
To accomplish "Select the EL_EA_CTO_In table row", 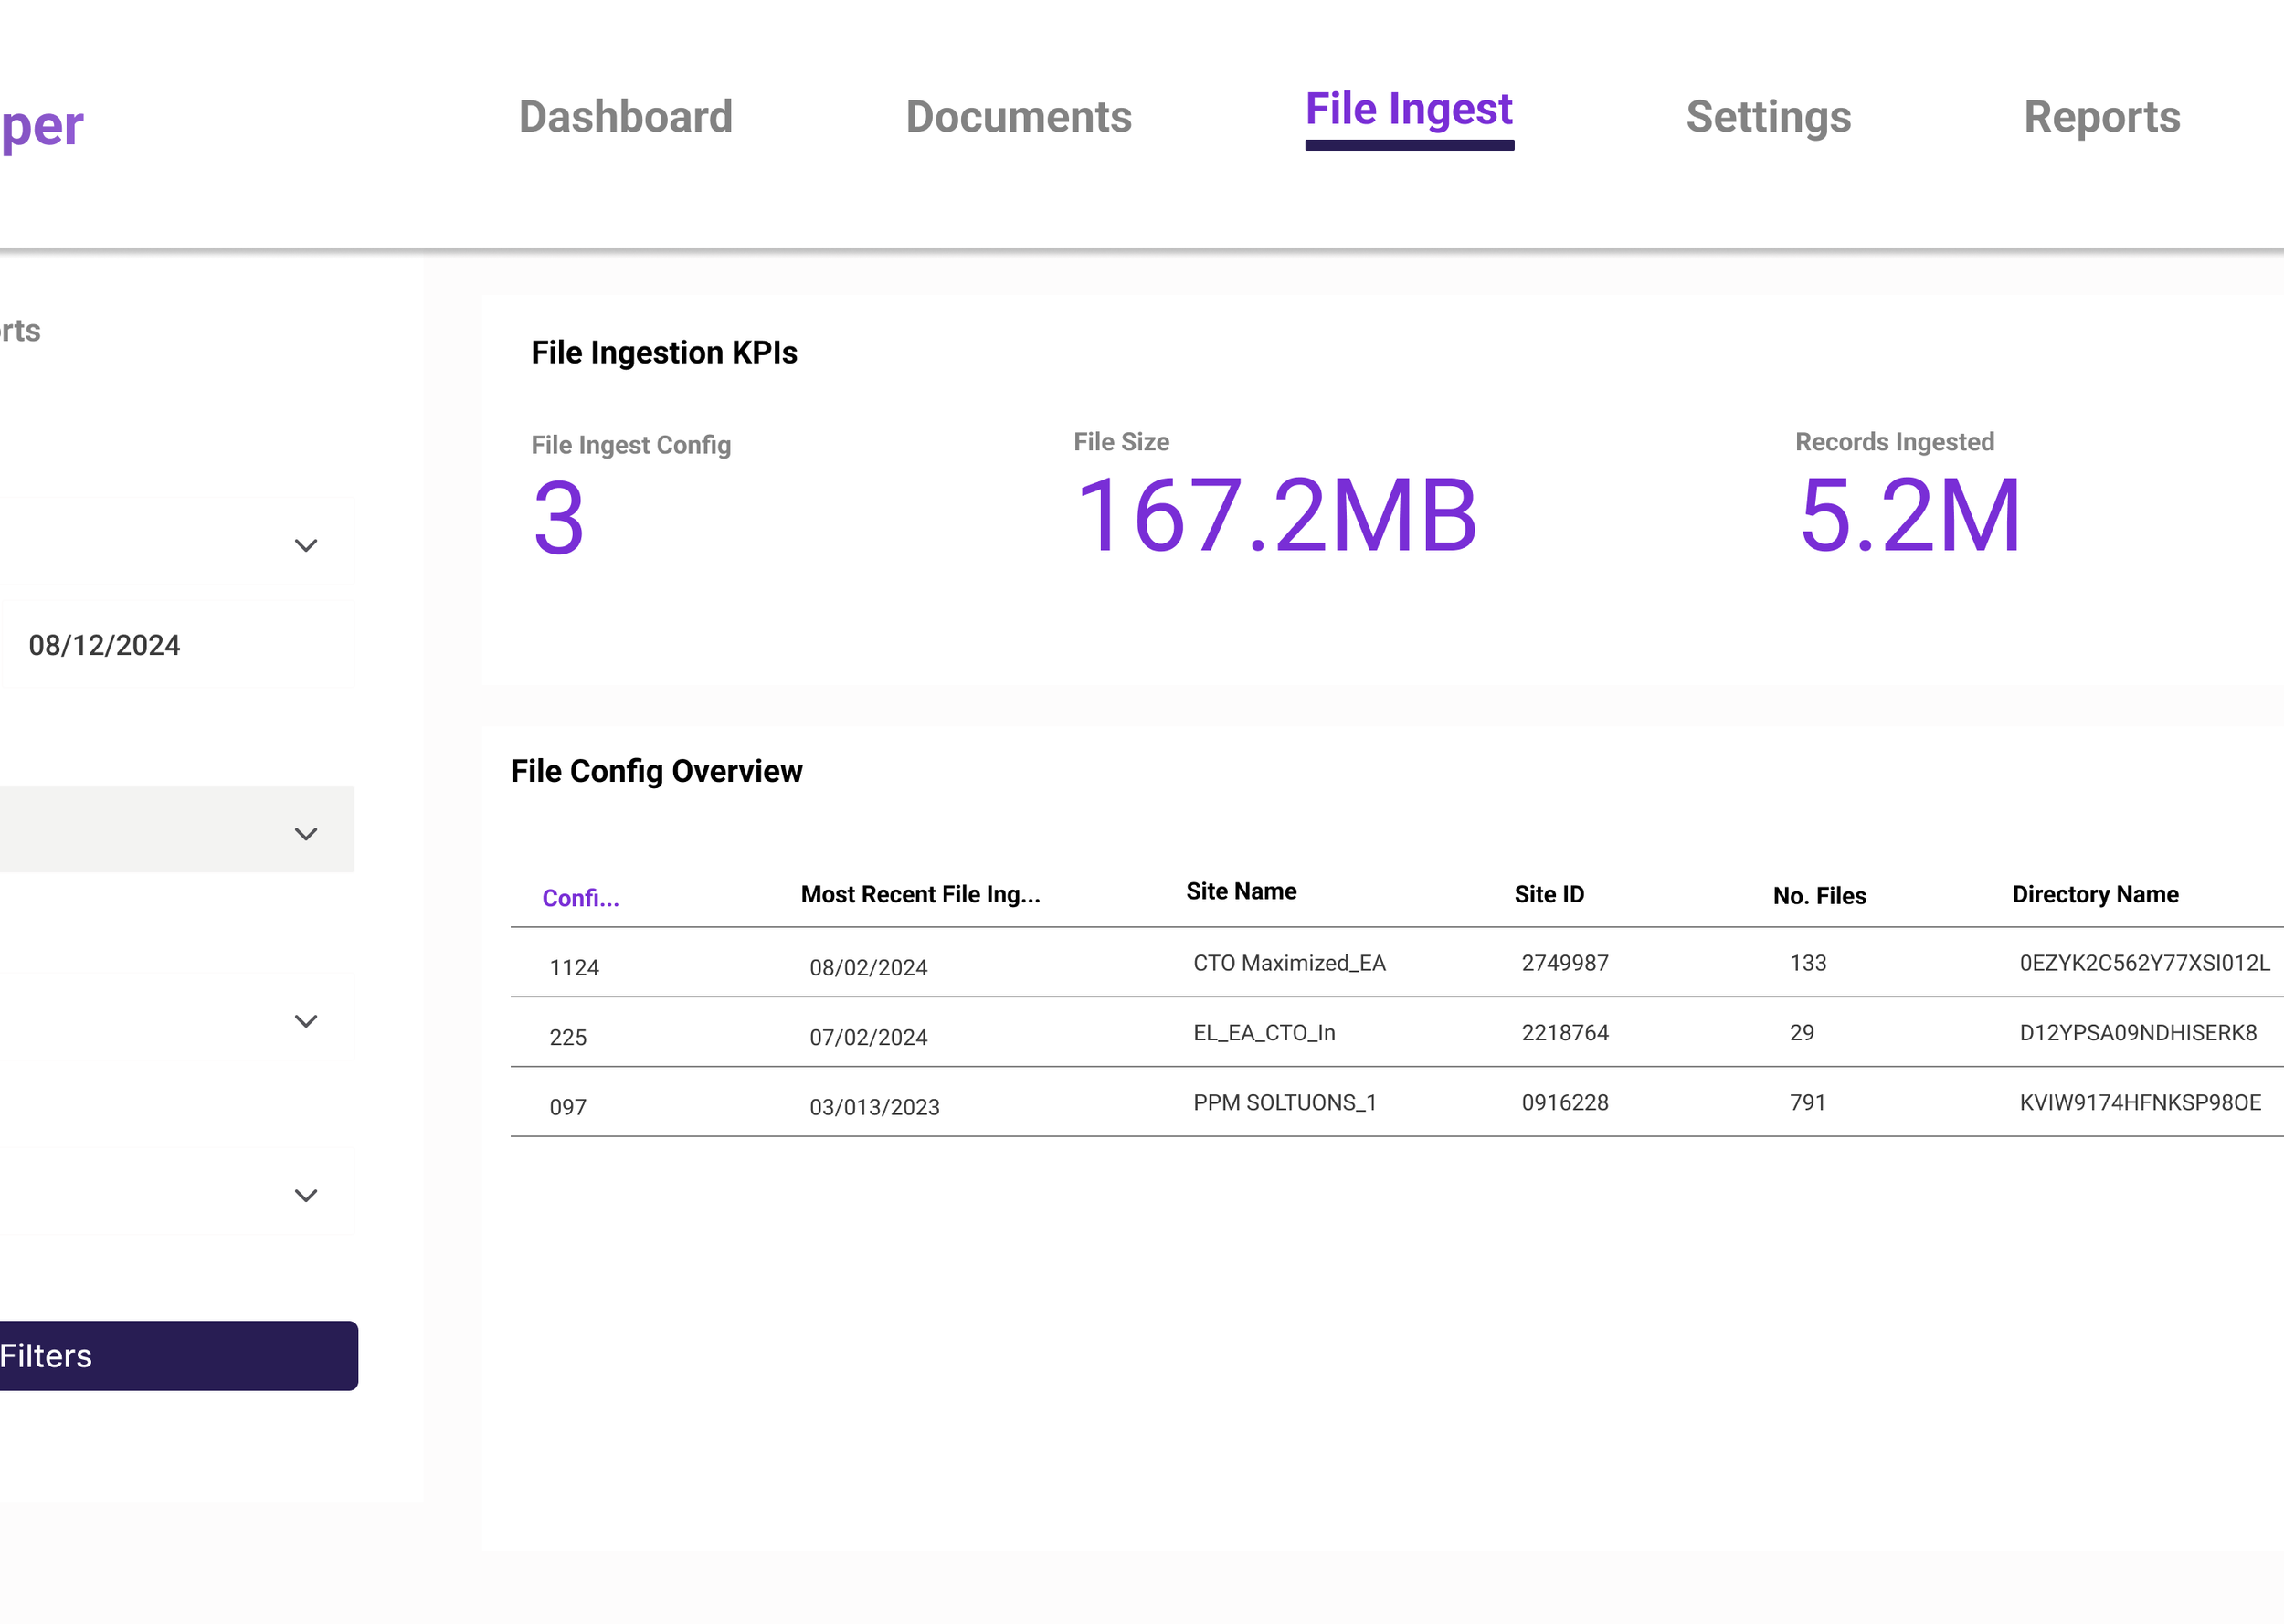I will click(1263, 1033).
